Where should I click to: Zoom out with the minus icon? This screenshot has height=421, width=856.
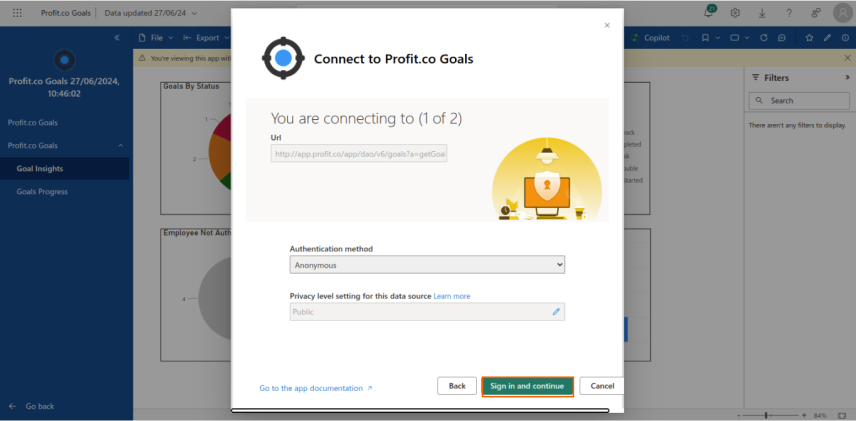[739, 416]
